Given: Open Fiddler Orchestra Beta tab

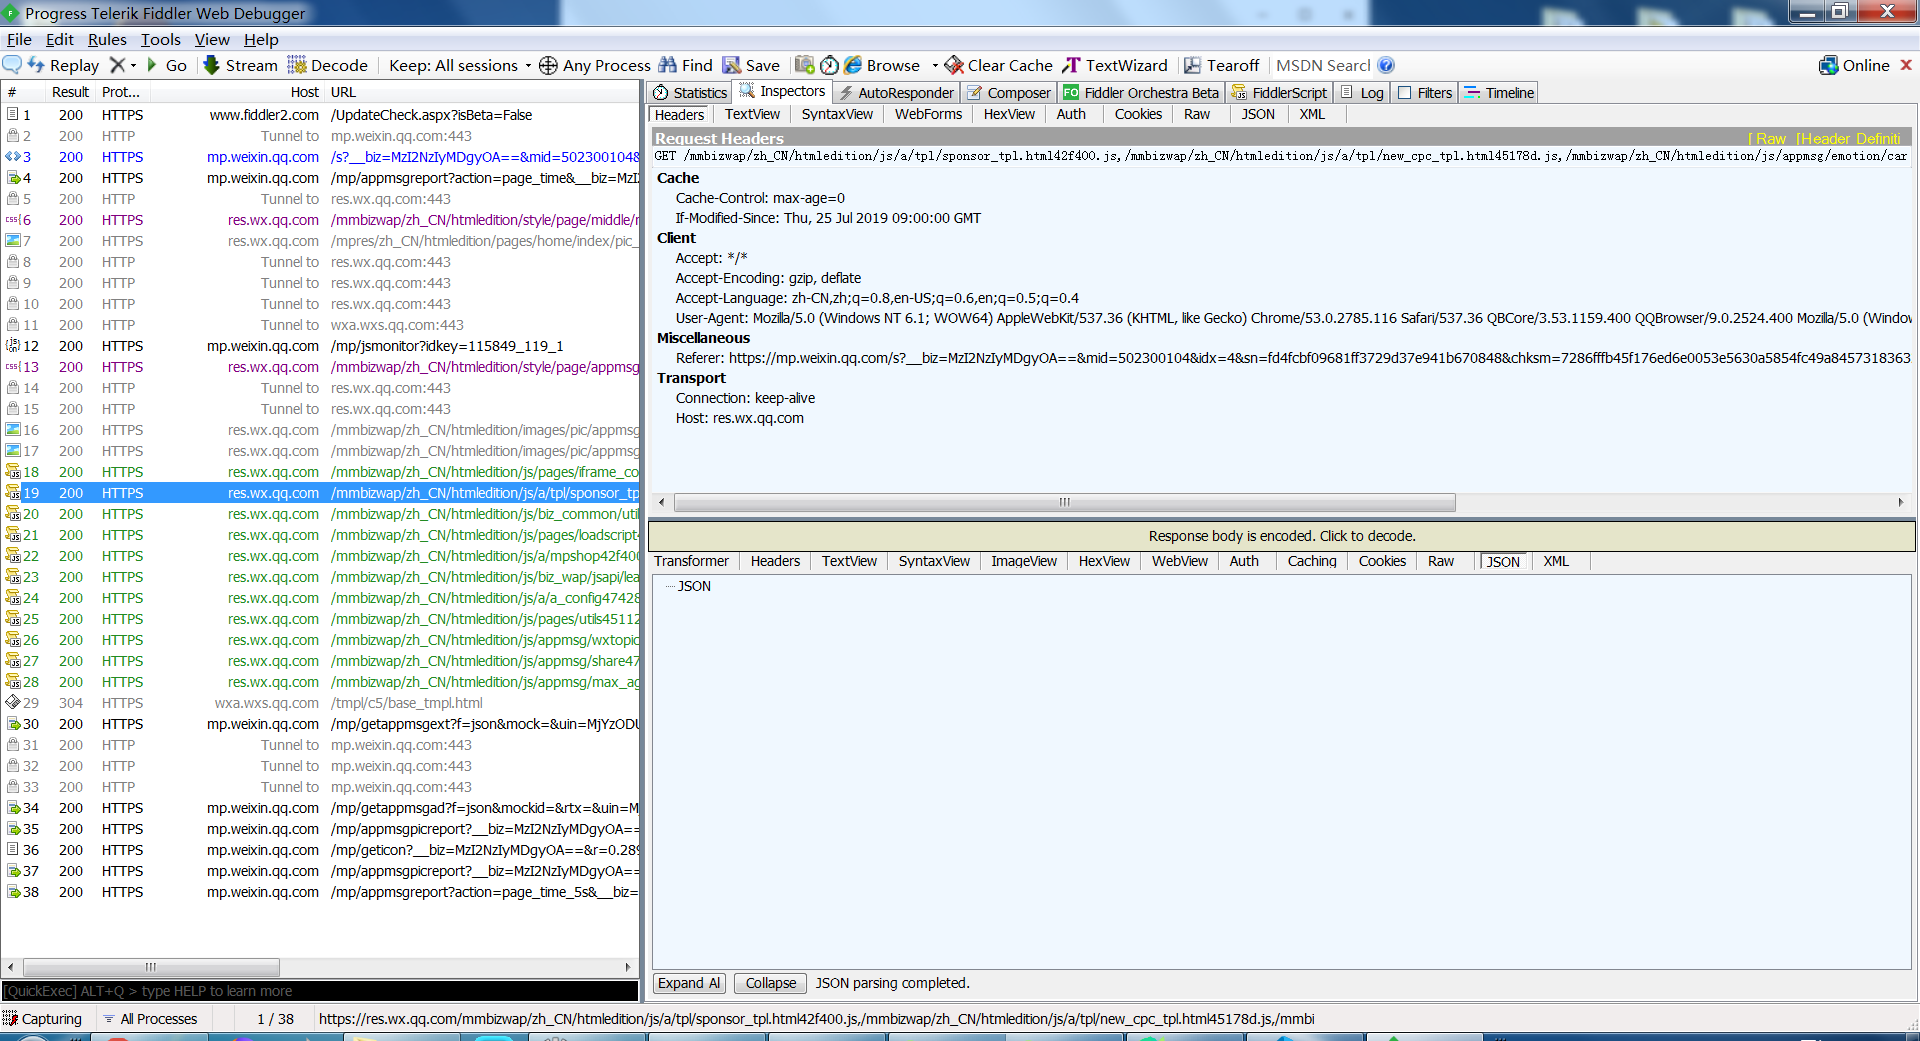Looking at the screenshot, I should [1141, 93].
